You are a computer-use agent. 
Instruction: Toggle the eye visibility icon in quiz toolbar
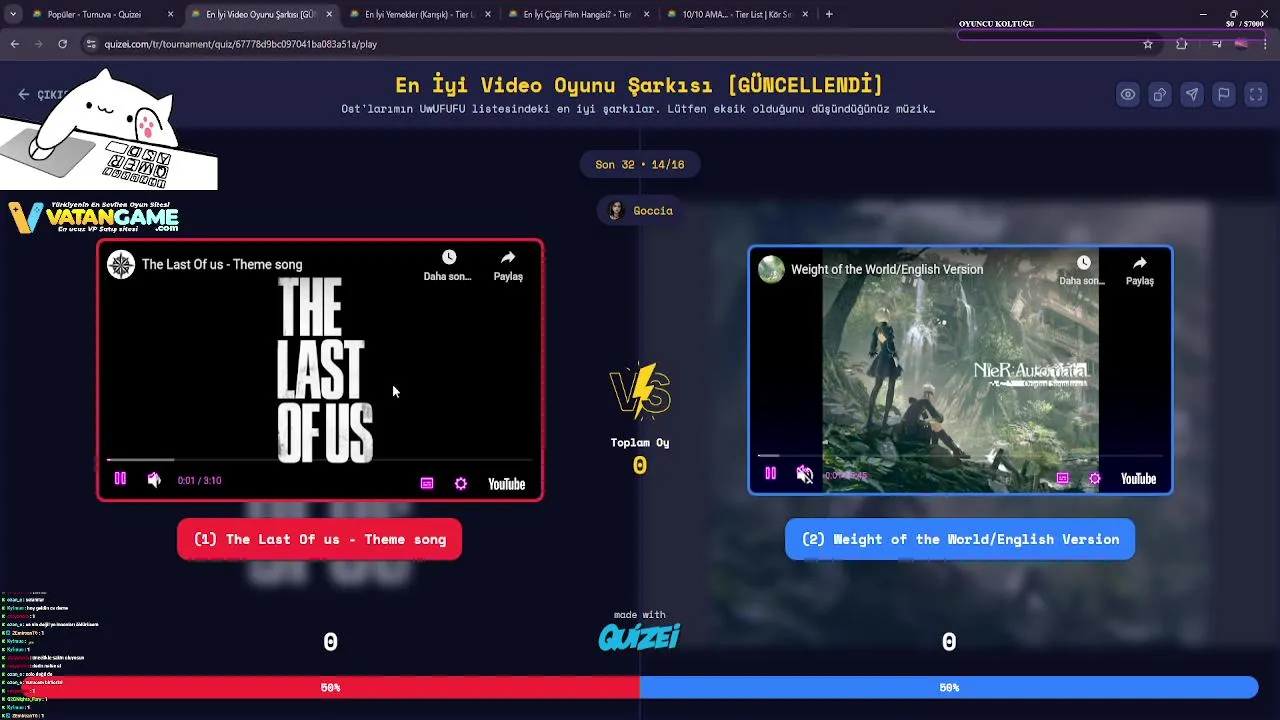tap(1127, 94)
